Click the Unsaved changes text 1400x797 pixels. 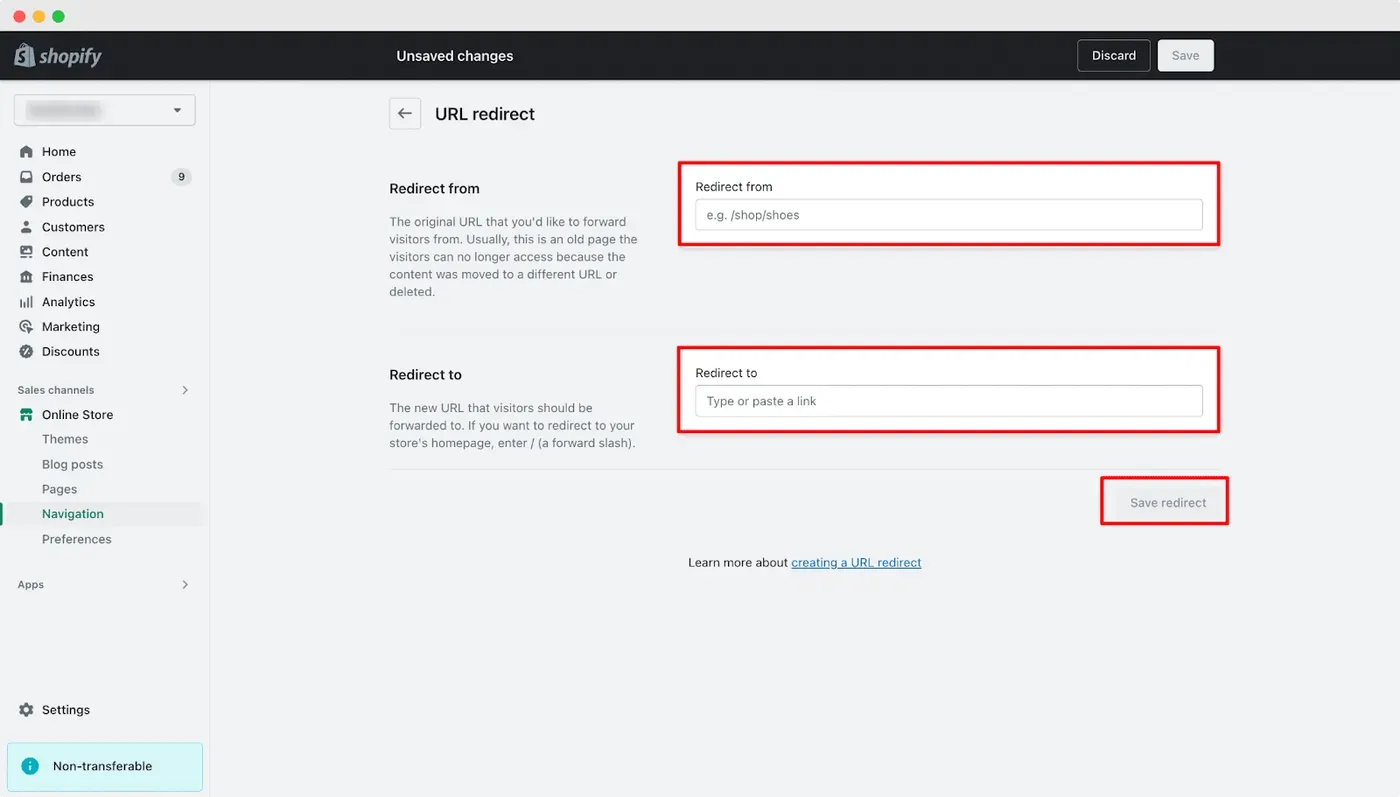point(455,56)
